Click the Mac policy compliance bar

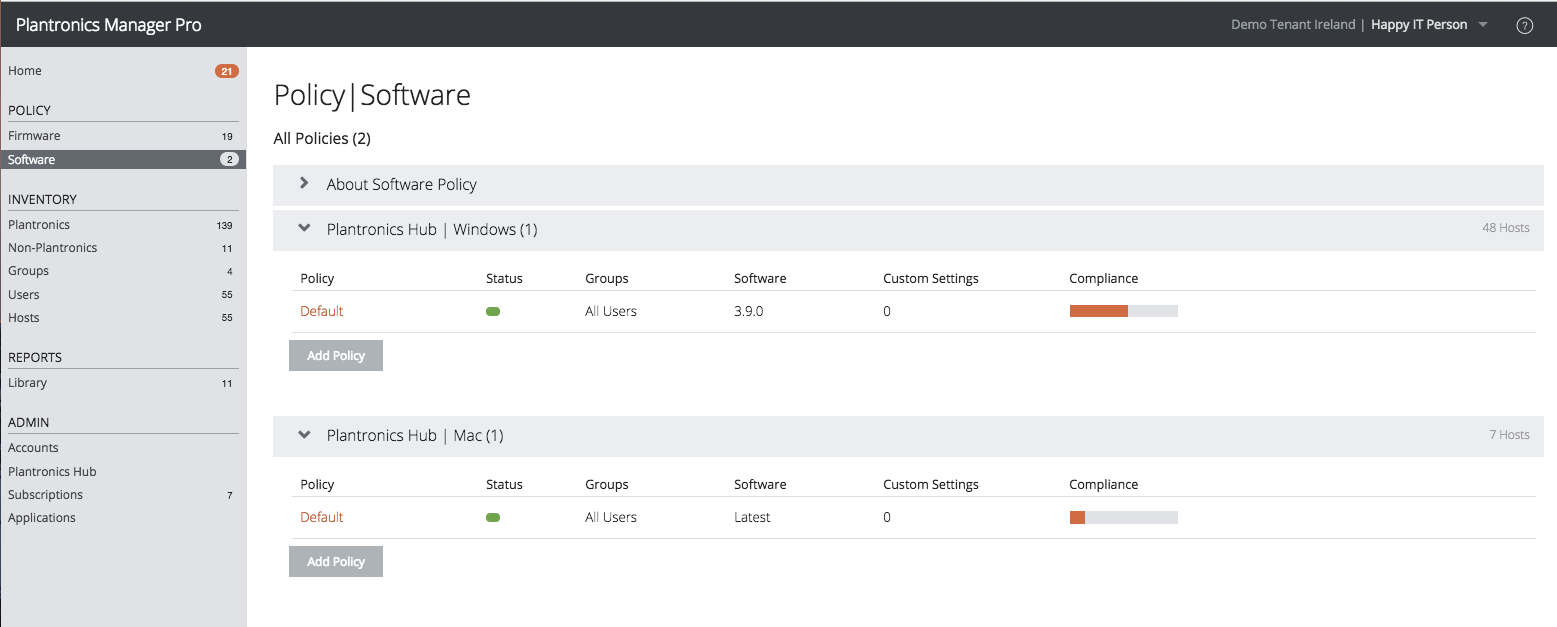point(1124,517)
